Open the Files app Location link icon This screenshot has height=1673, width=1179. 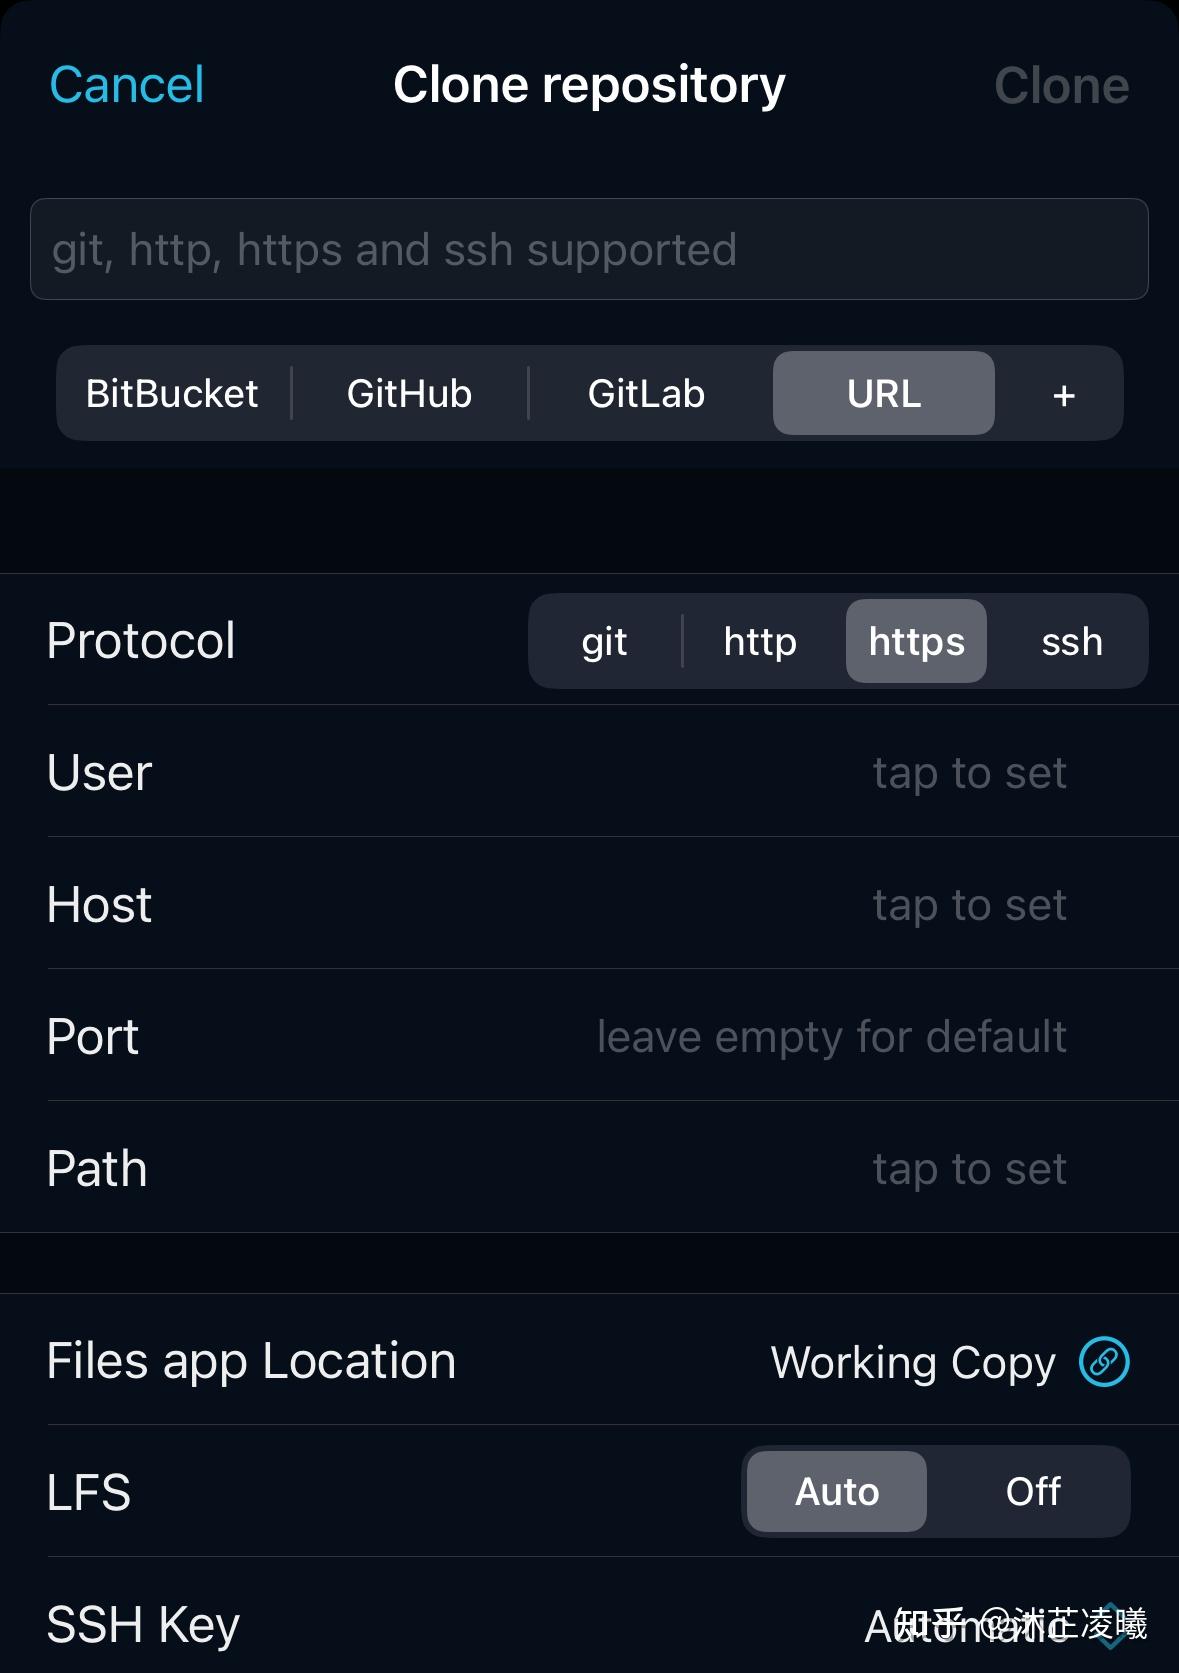tap(1103, 1361)
